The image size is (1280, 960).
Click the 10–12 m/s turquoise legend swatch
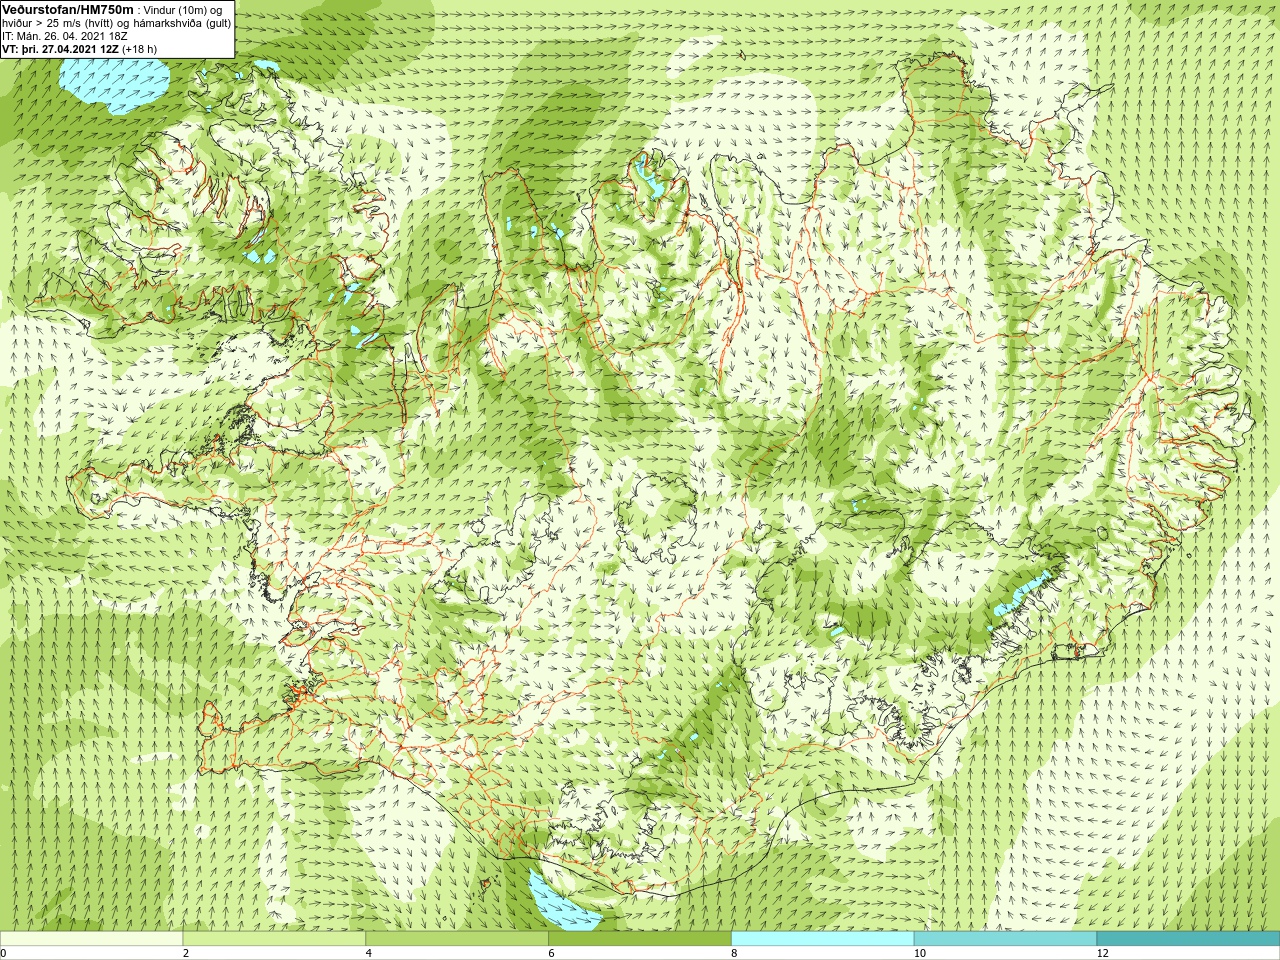point(1005,939)
